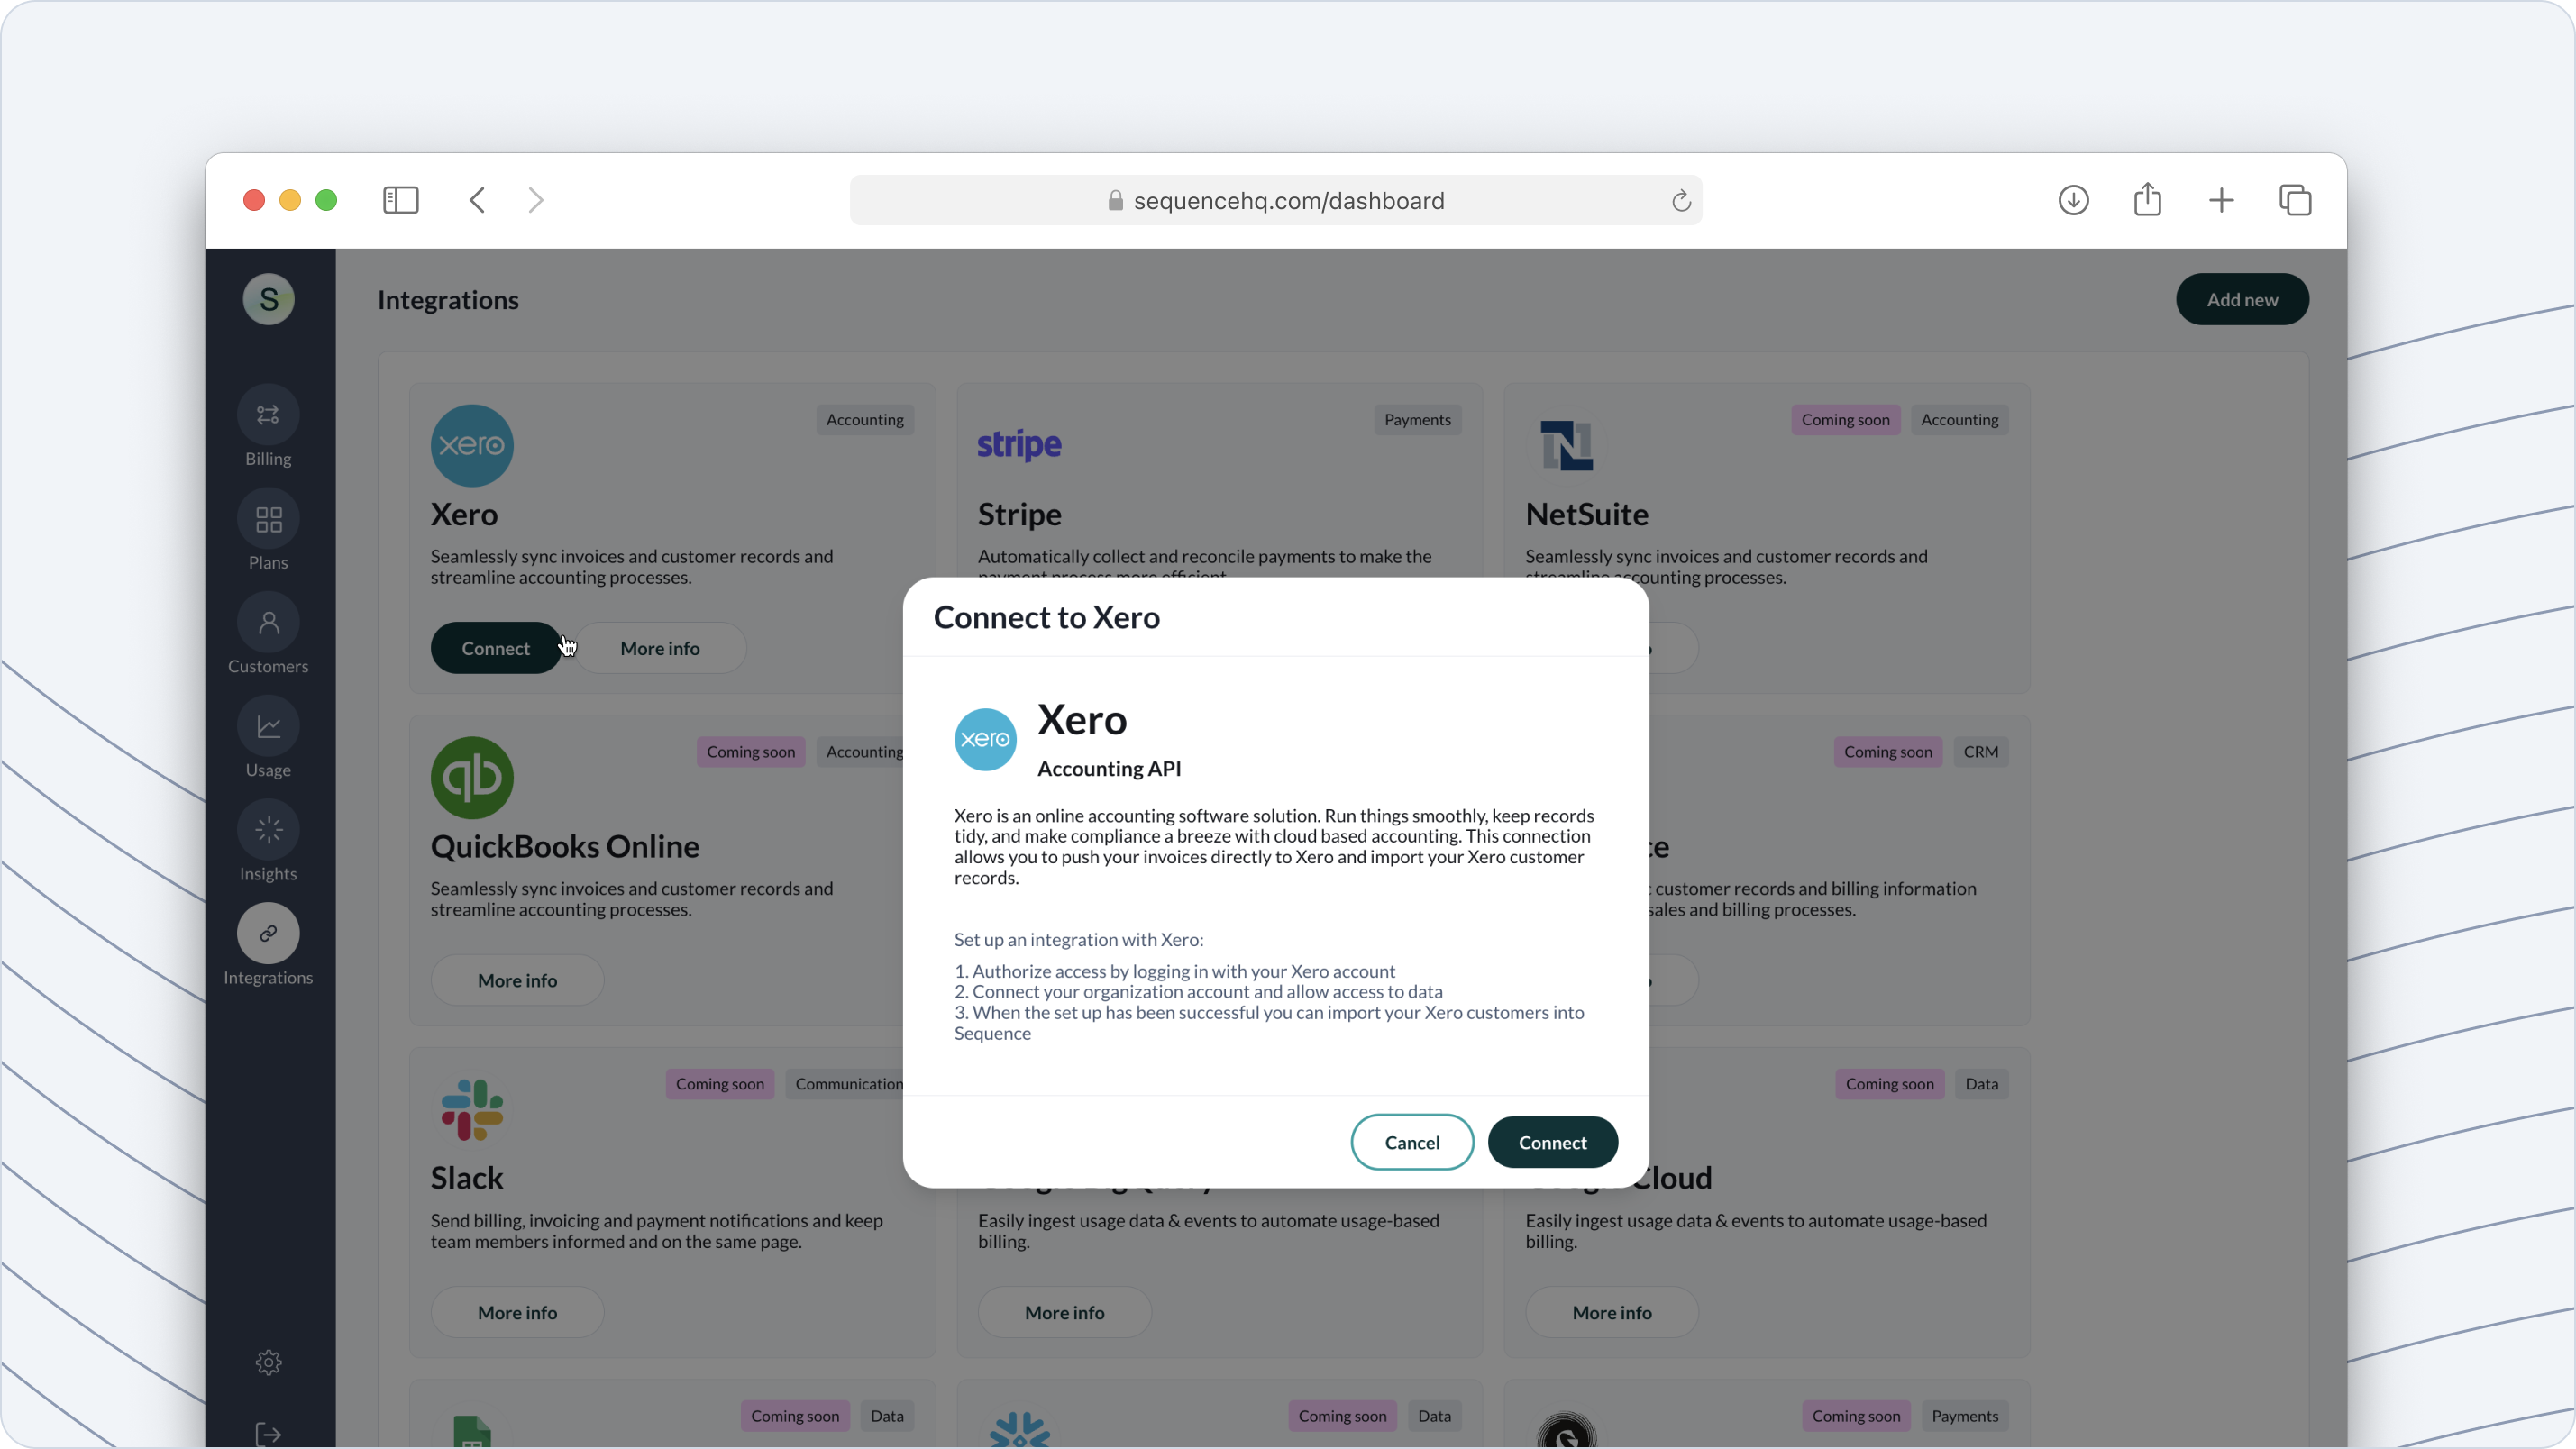This screenshot has height=1449, width=2576.
Task: Click the QuickBooks Online logo
Action: pos(472,777)
